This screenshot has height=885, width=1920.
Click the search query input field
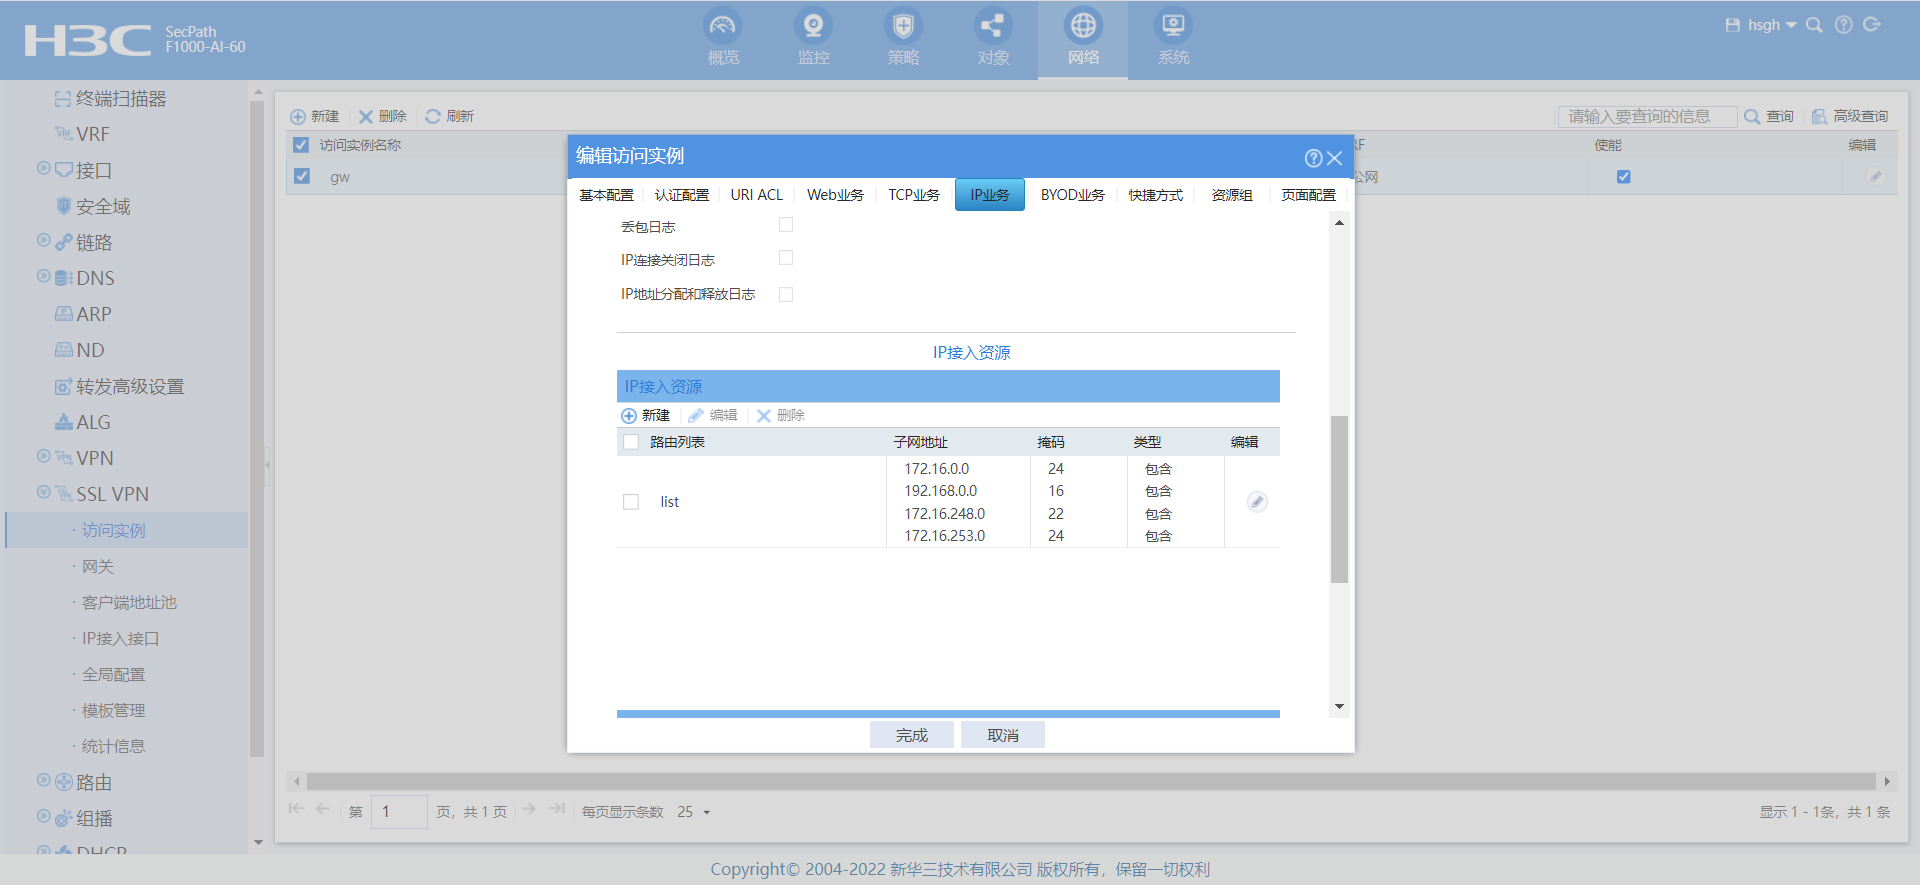click(x=1646, y=117)
